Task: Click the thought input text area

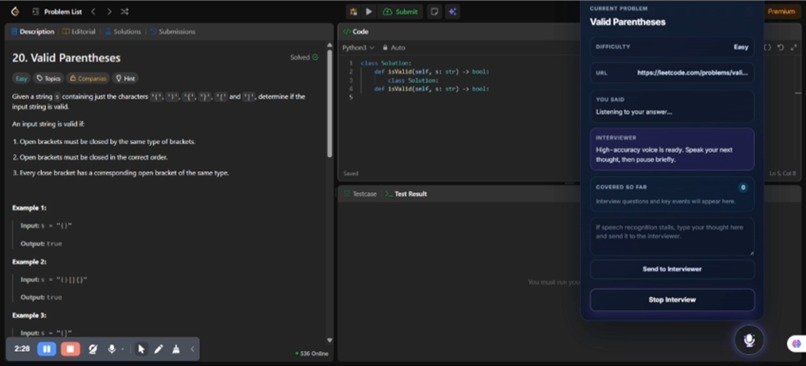Action: coord(672,236)
